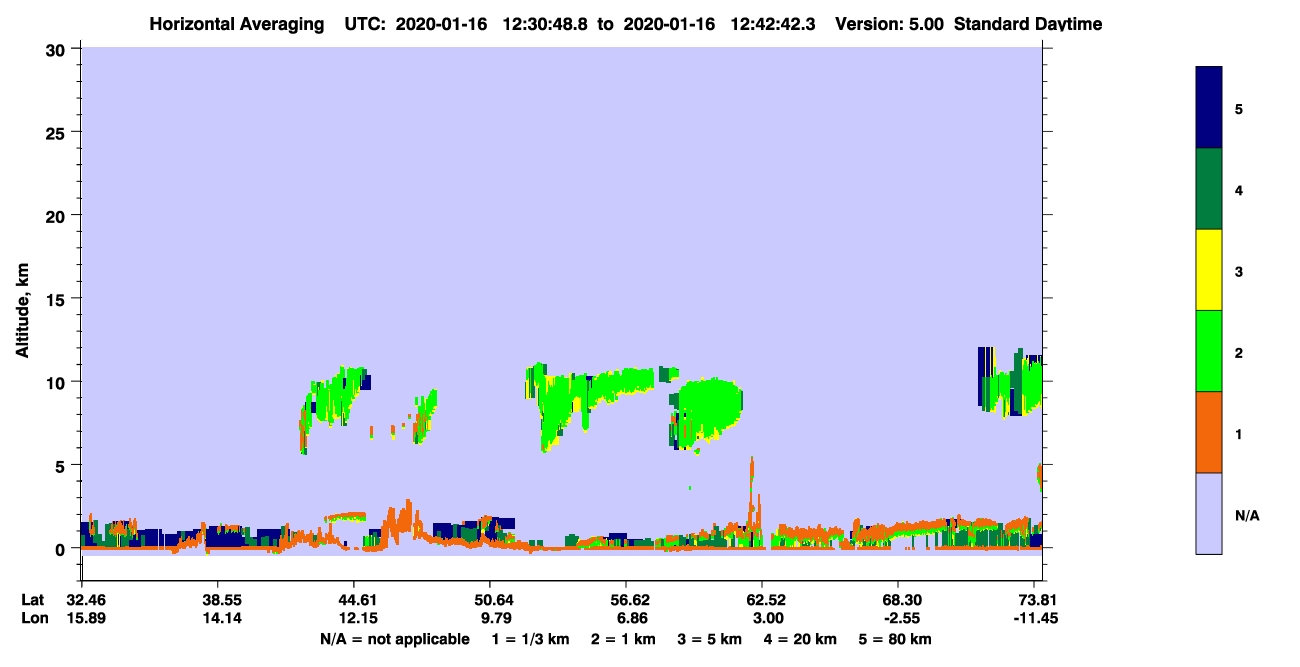Click the altitude tick label 30
Screen dimensions: 1300x667
(58, 49)
